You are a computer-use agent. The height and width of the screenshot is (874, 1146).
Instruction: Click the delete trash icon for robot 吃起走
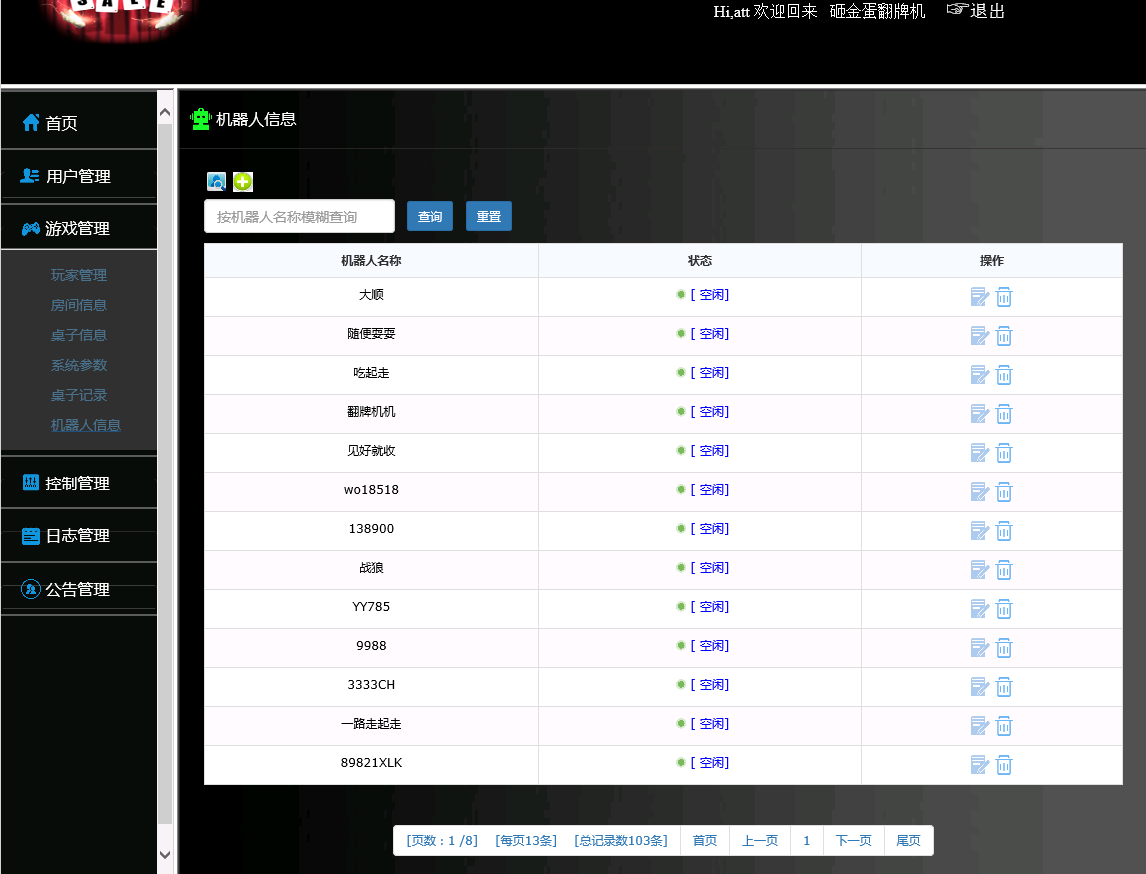pyautogui.click(x=1004, y=374)
